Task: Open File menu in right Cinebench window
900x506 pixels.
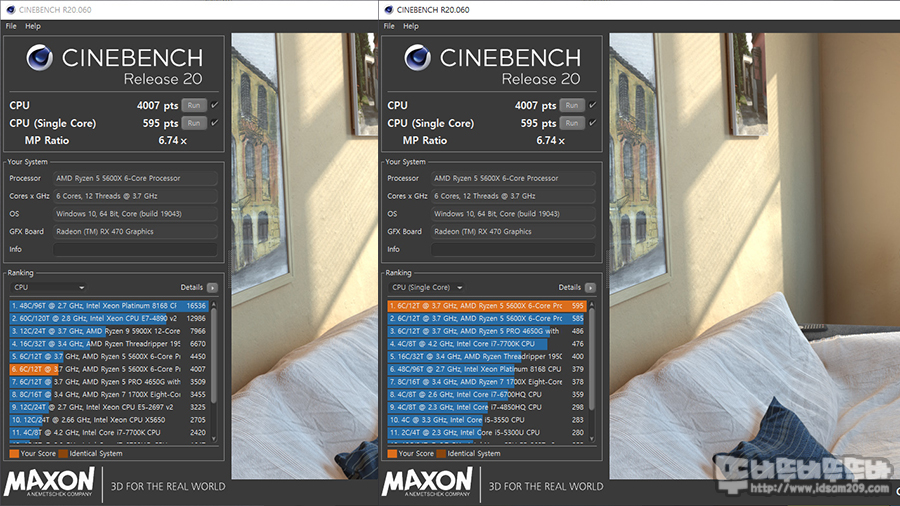Action: click(389, 26)
